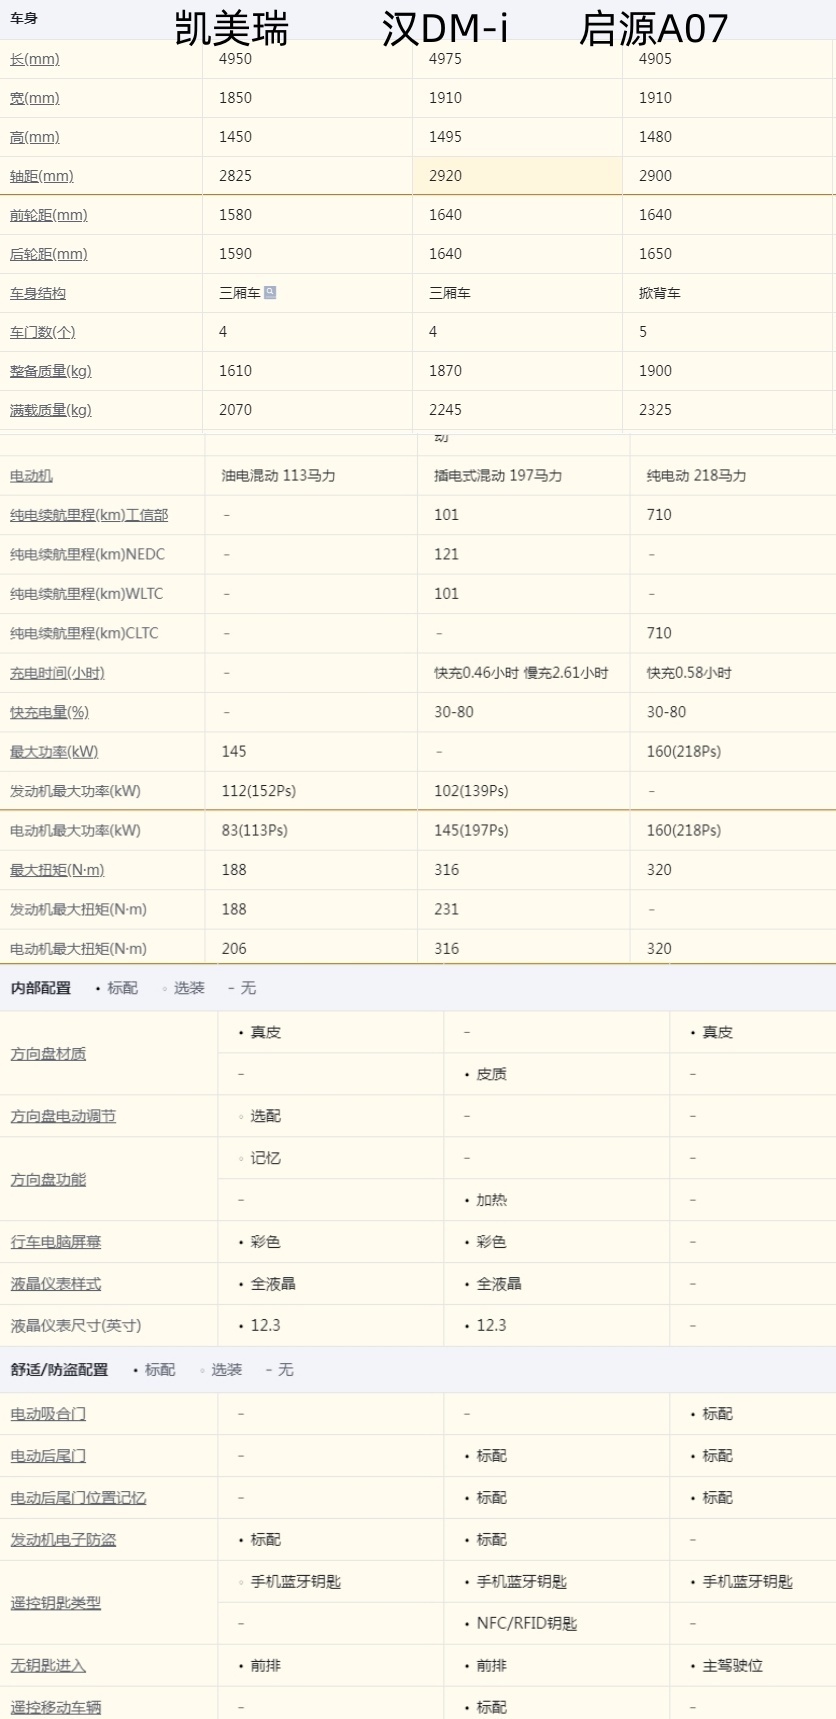Click the 舒适/防盗配置 section heading
Viewport: 836px width, 1719px height.
pos(59,1370)
